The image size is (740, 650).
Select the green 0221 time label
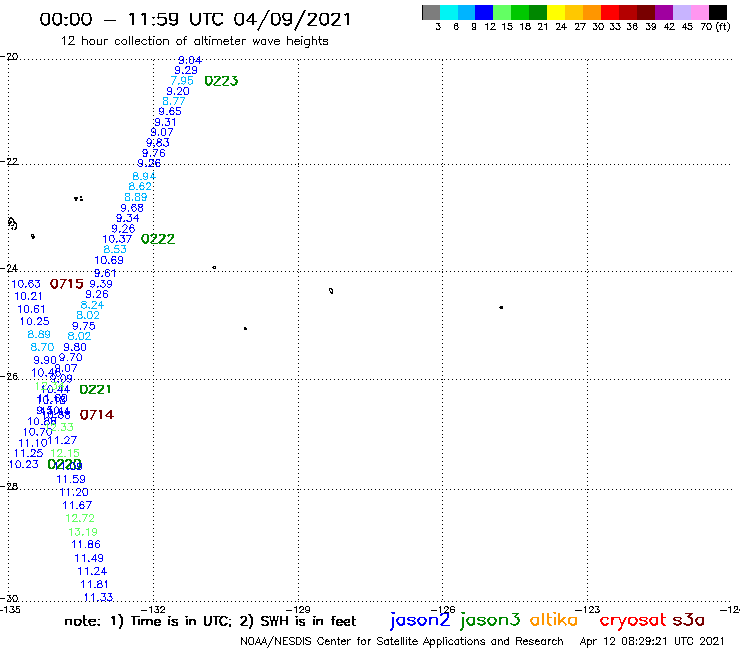[95, 389]
